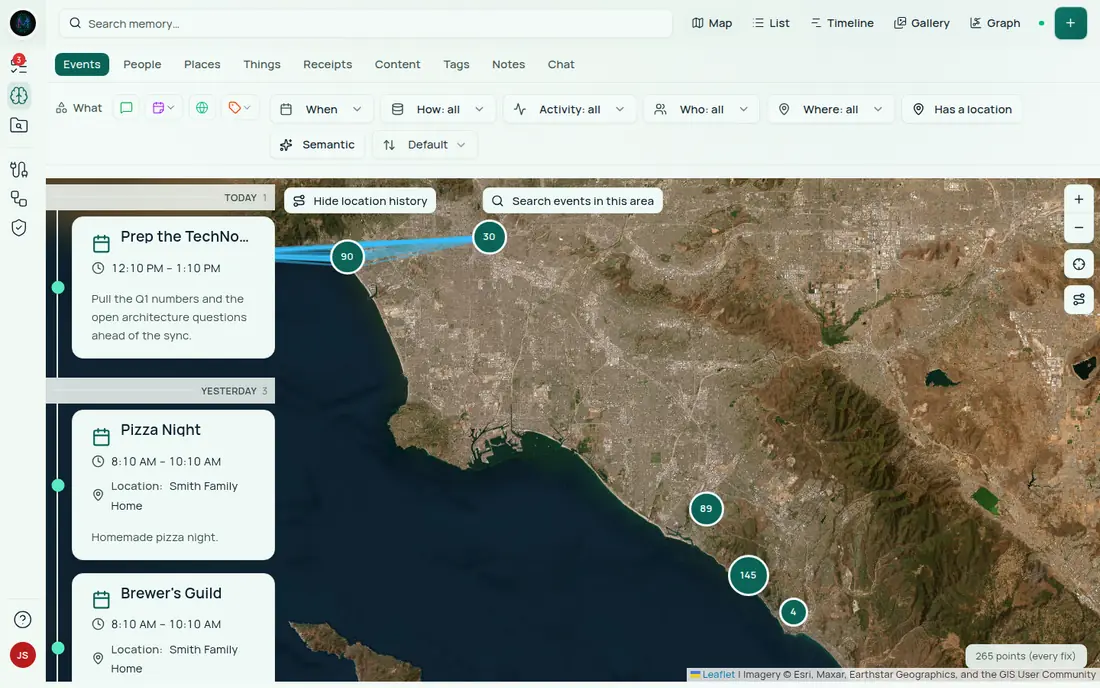Switch to Graph view
Image resolution: width=1100 pixels, height=688 pixels.
click(x=995, y=23)
